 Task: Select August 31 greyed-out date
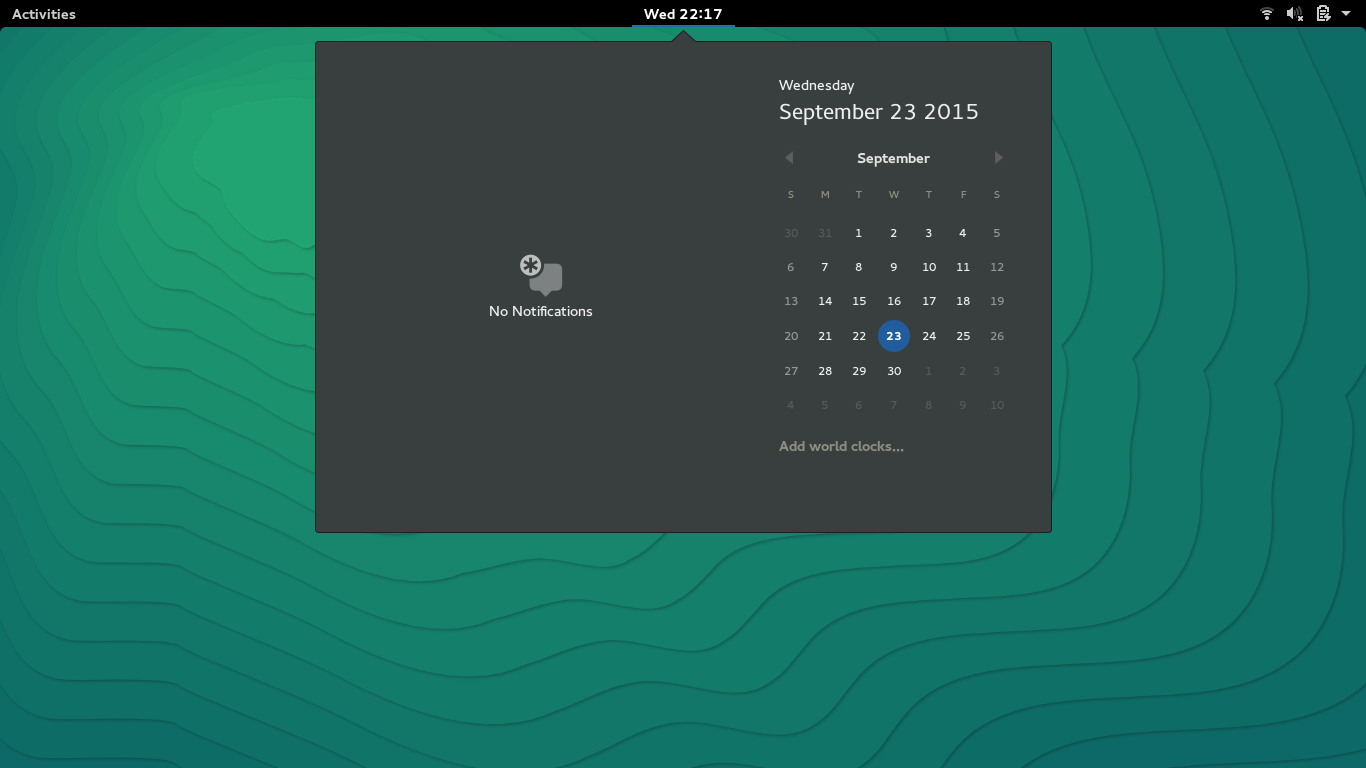[825, 233]
